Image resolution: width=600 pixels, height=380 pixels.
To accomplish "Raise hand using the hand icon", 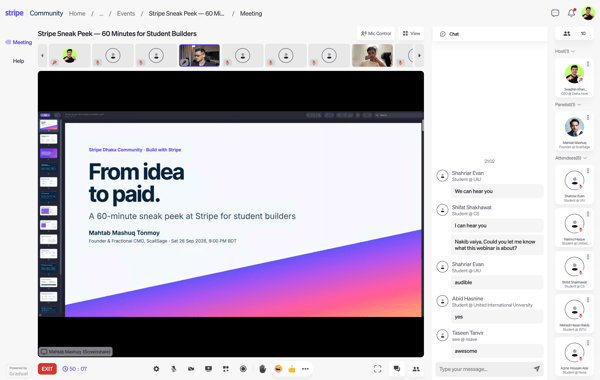I will 262,369.
